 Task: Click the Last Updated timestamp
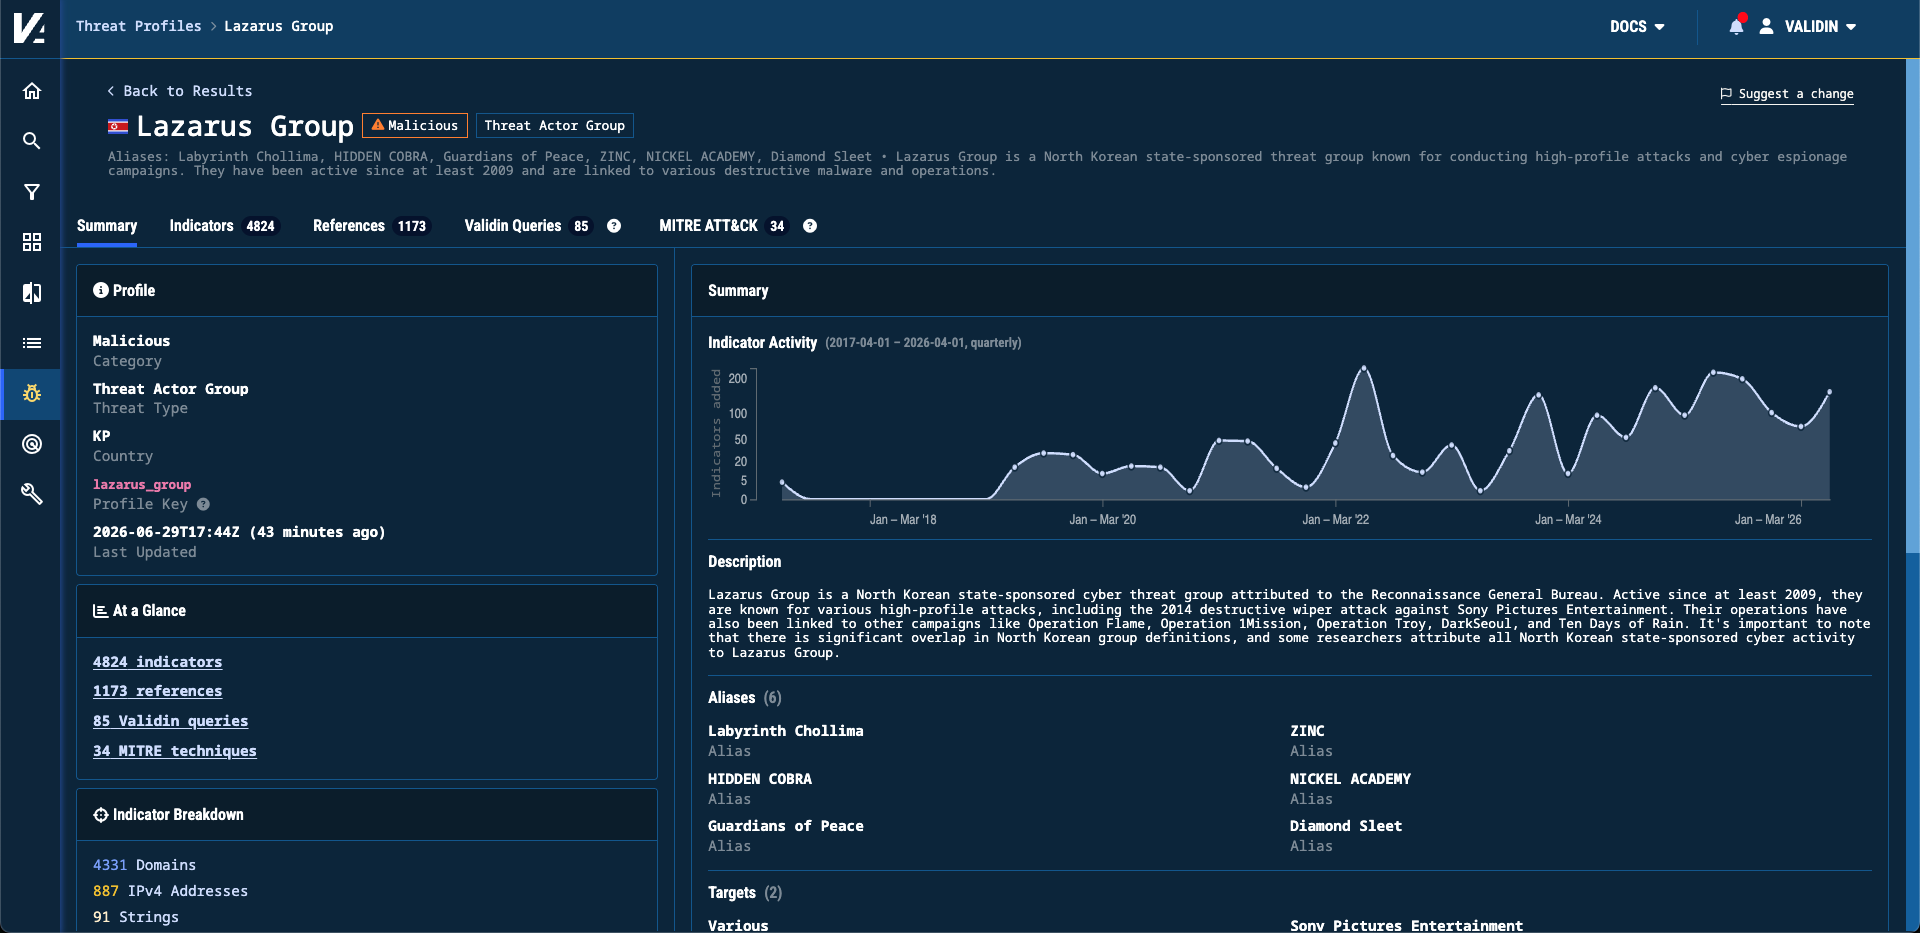pos(239,532)
